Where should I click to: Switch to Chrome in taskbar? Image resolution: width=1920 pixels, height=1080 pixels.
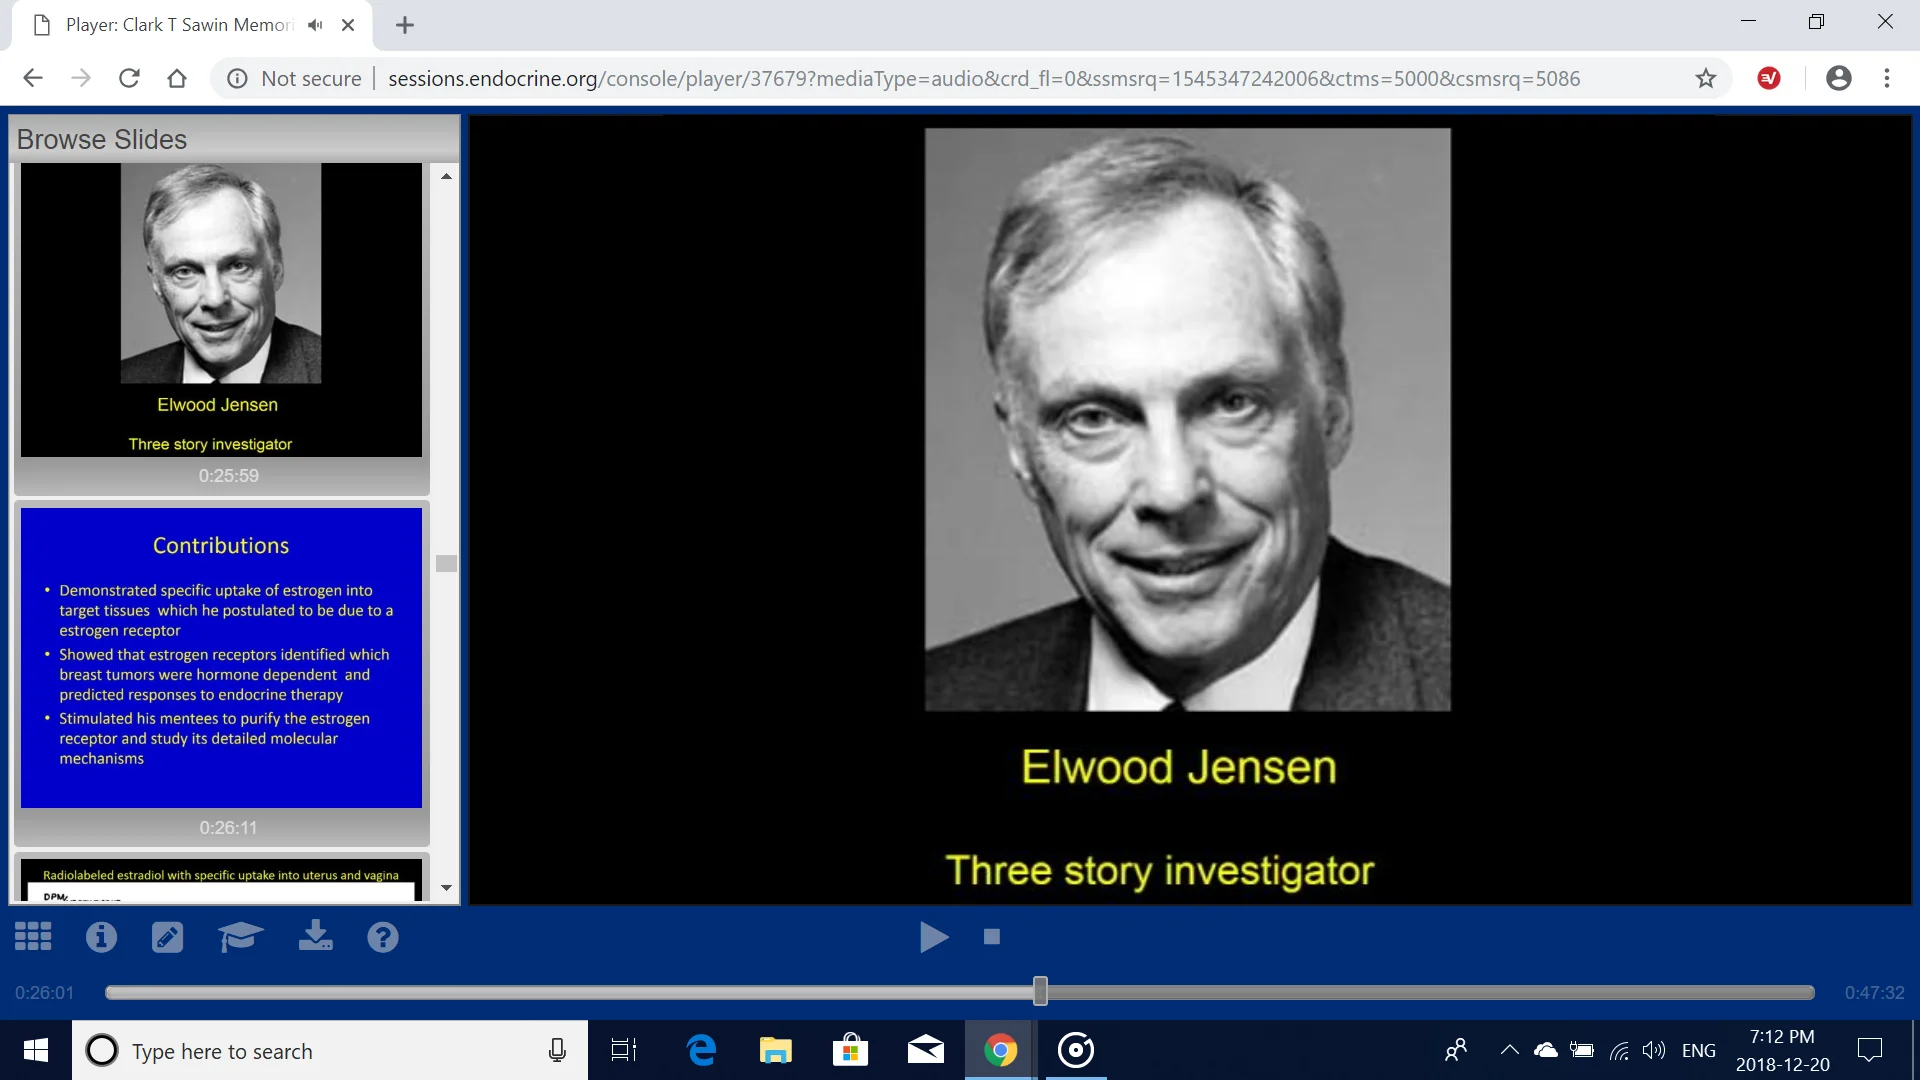tap(1000, 1050)
